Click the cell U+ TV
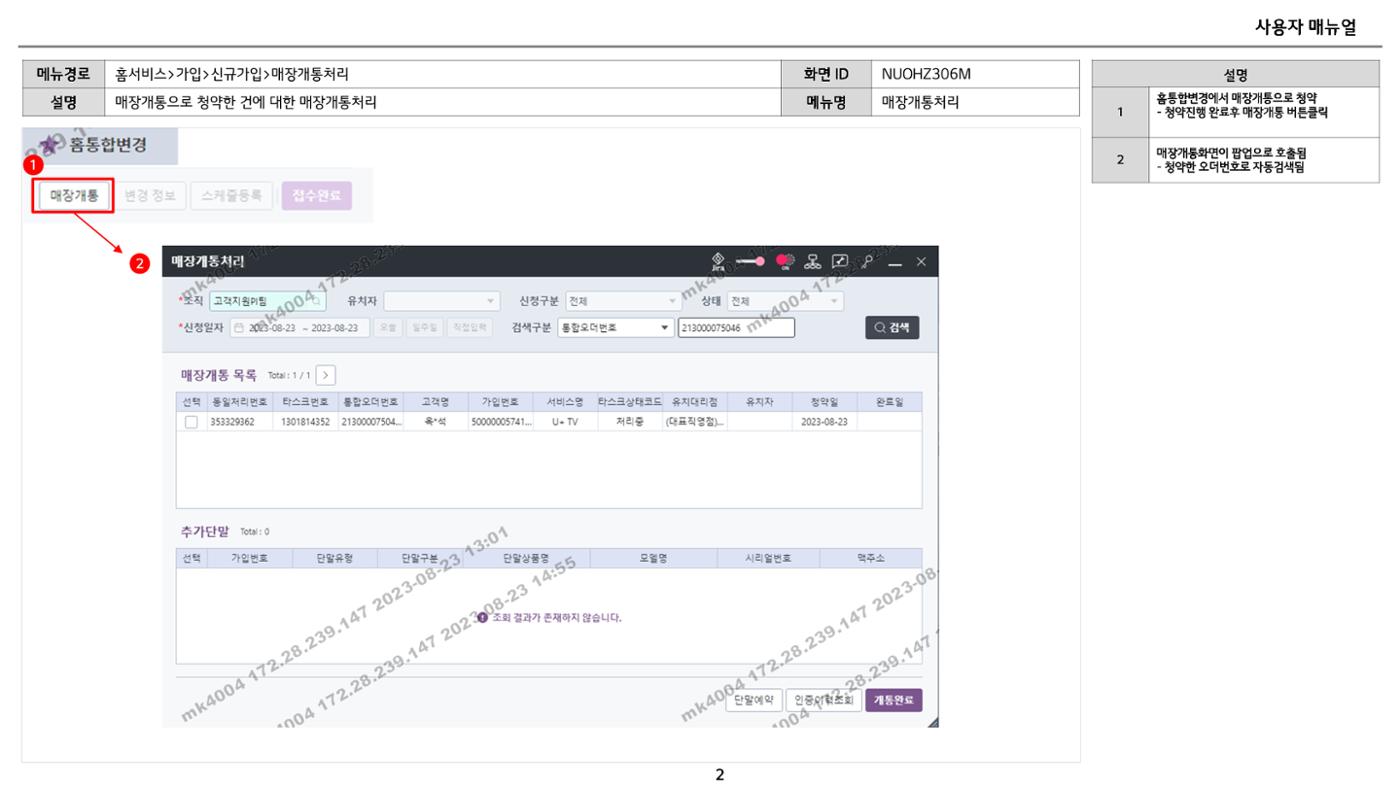The width and height of the screenshot is (1400, 788). click(565, 422)
